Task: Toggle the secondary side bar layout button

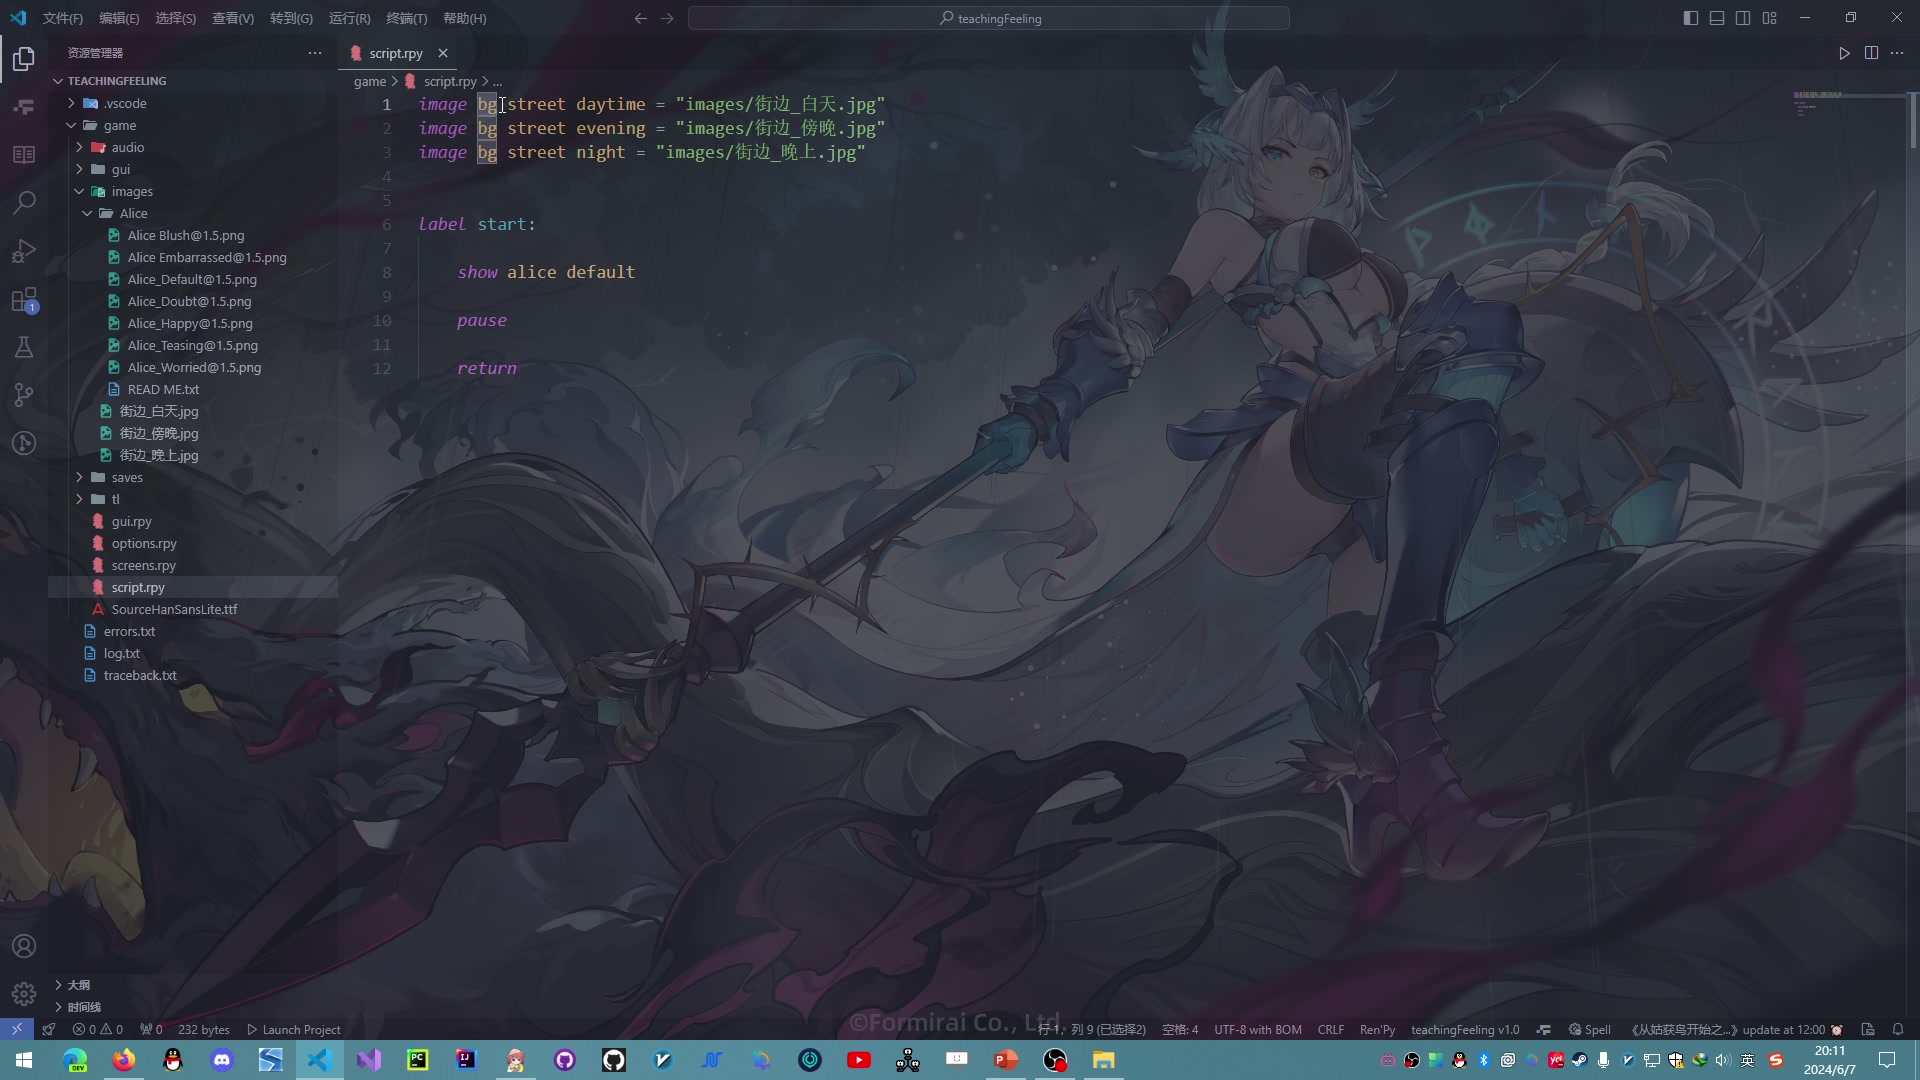Action: tap(1743, 18)
